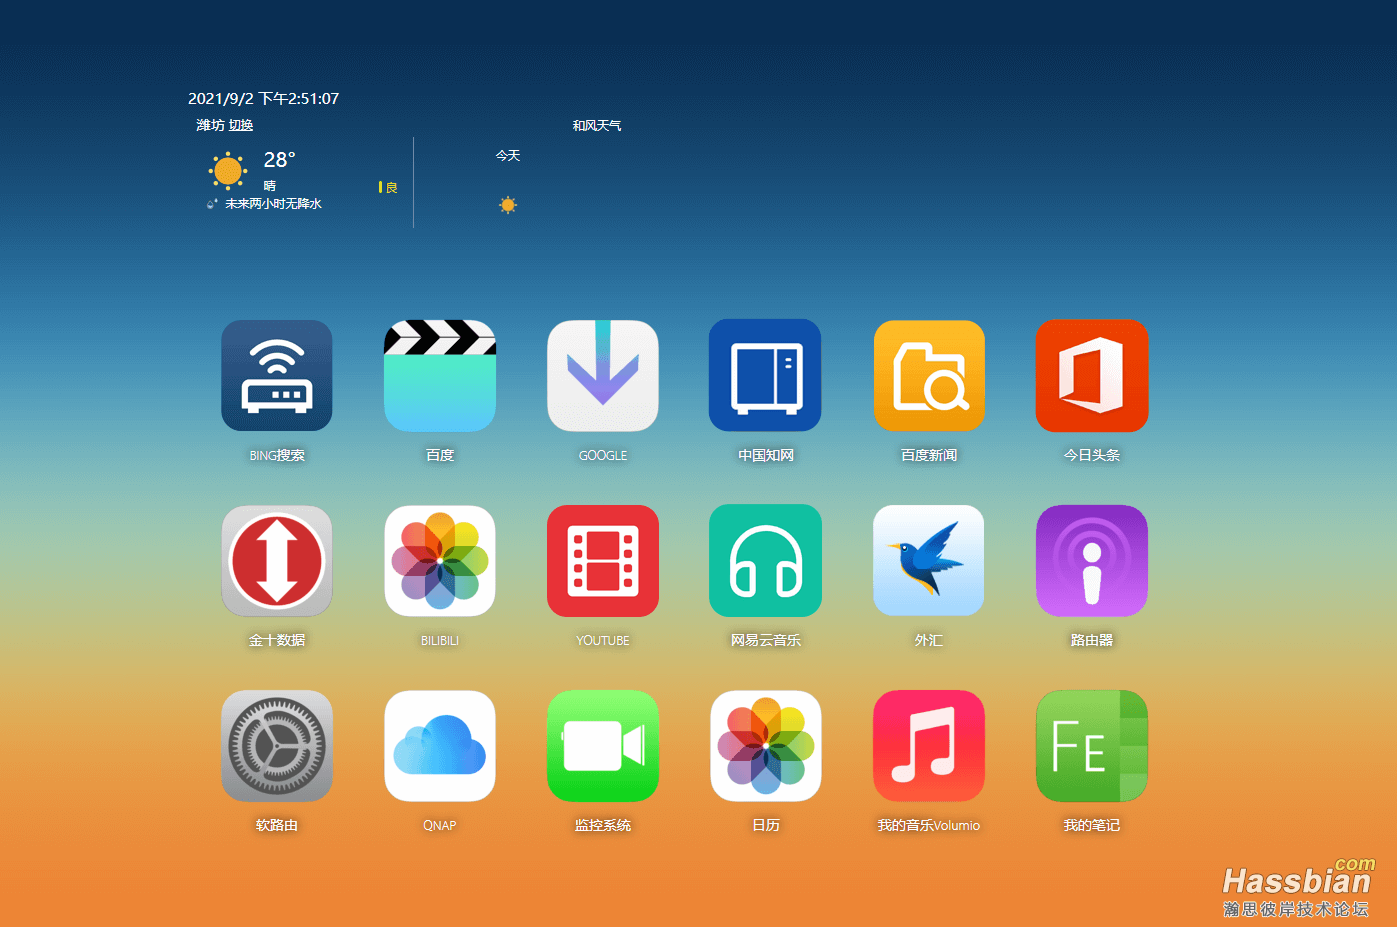The width and height of the screenshot is (1397, 927).
Task: Open the GOOGLE download arrow icon
Action: point(603,375)
